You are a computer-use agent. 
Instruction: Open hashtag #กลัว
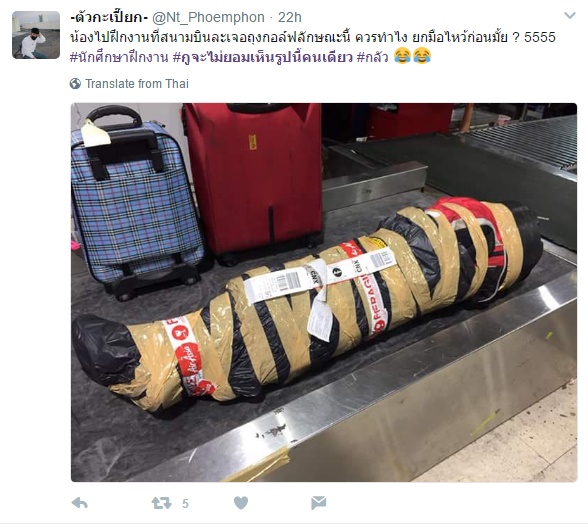tap(372, 57)
